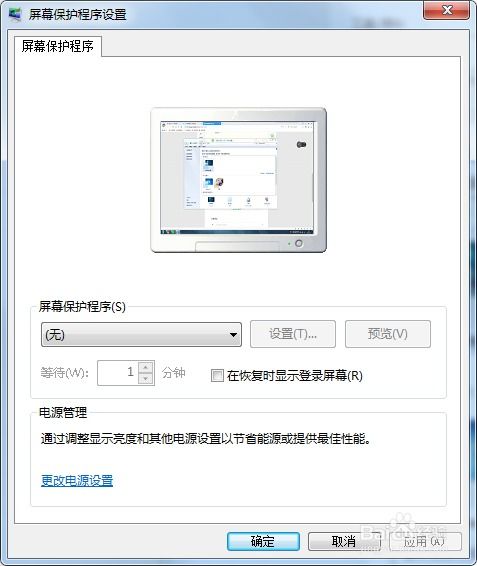Increase wait minutes with the up arrow
Image resolution: width=477 pixels, height=566 pixels.
click(x=146, y=367)
